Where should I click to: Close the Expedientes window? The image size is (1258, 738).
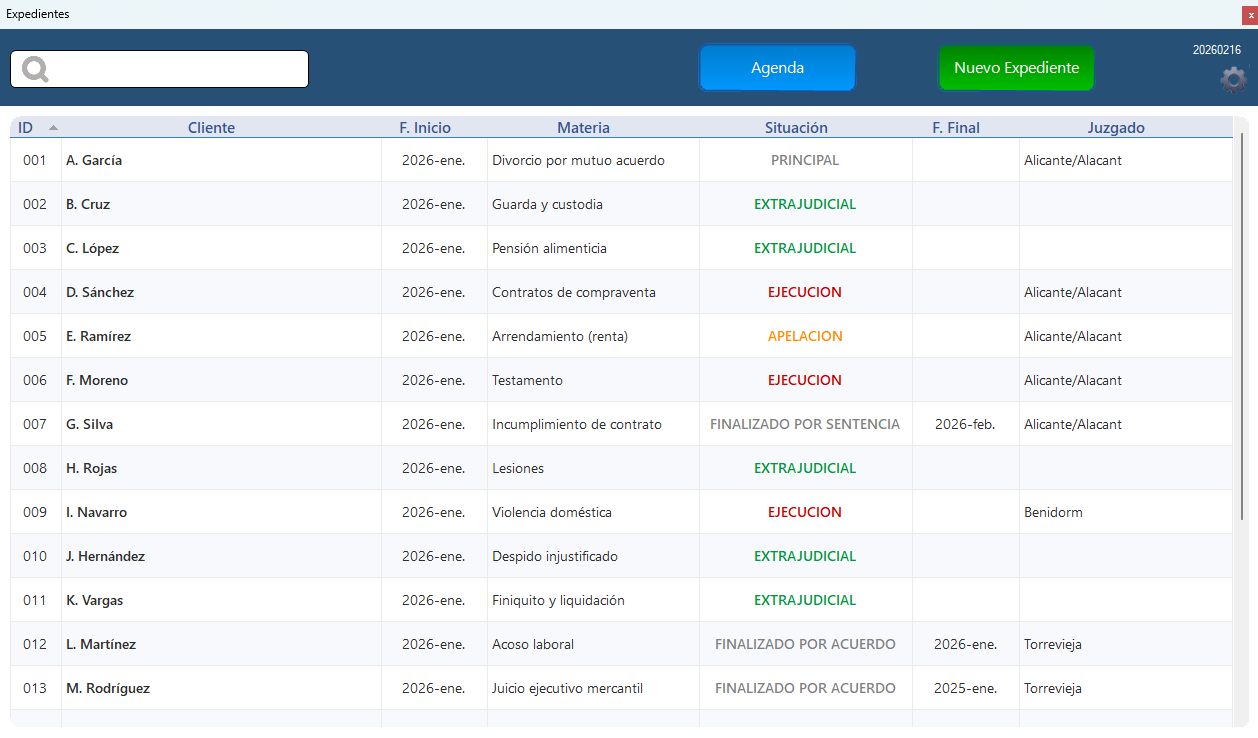click(1249, 15)
